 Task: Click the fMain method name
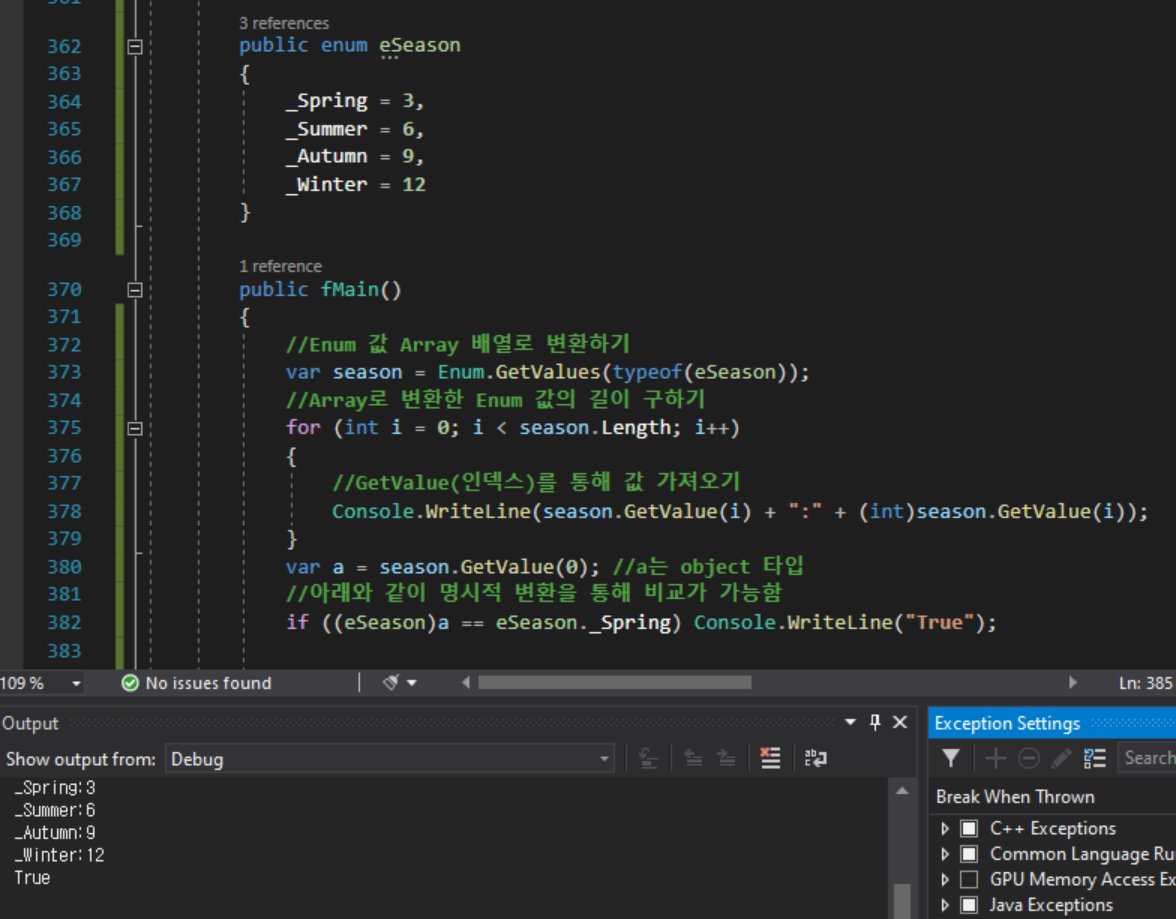coord(350,290)
